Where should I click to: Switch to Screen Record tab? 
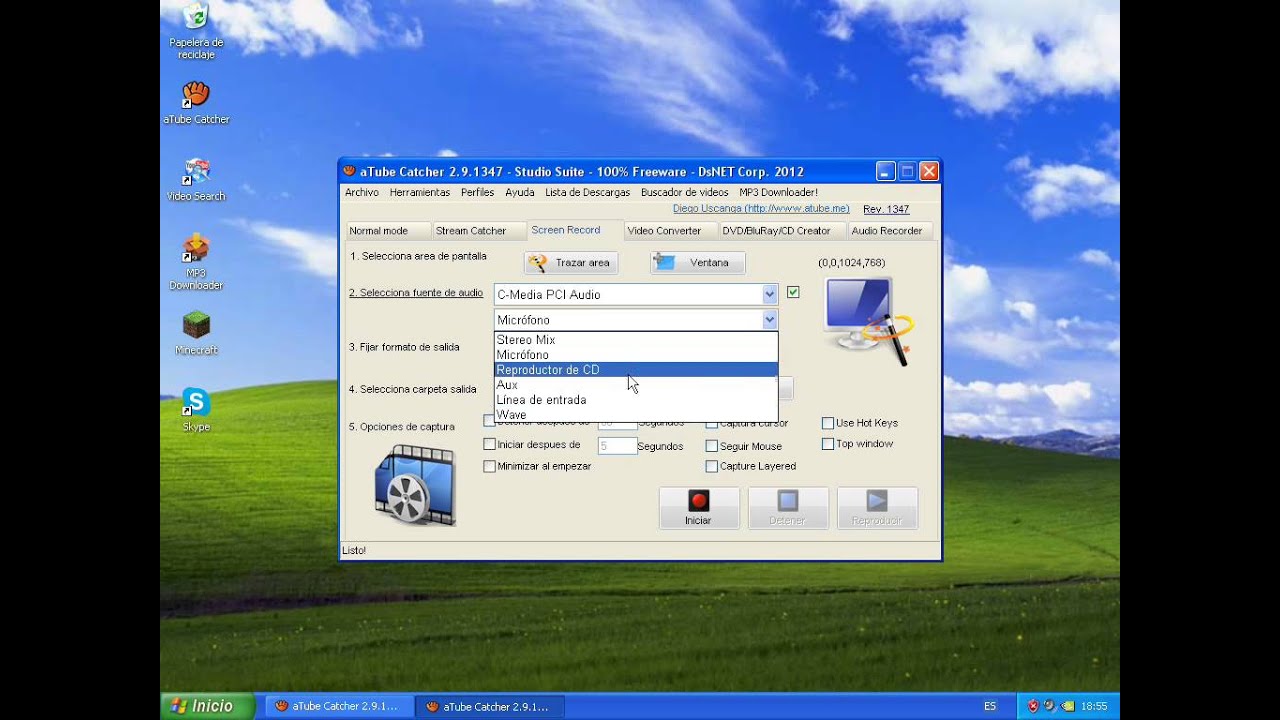click(574, 230)
